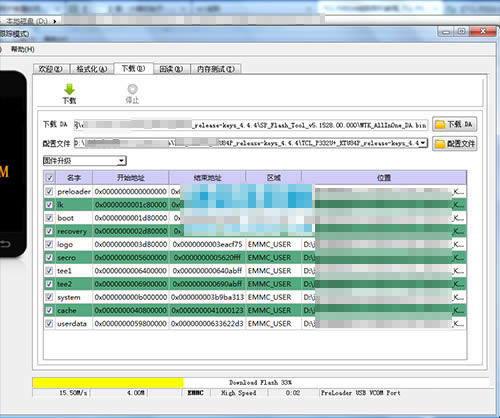Click cache end address 0x0000000041000123
This screenshot has width=500, height=418.
207,310
